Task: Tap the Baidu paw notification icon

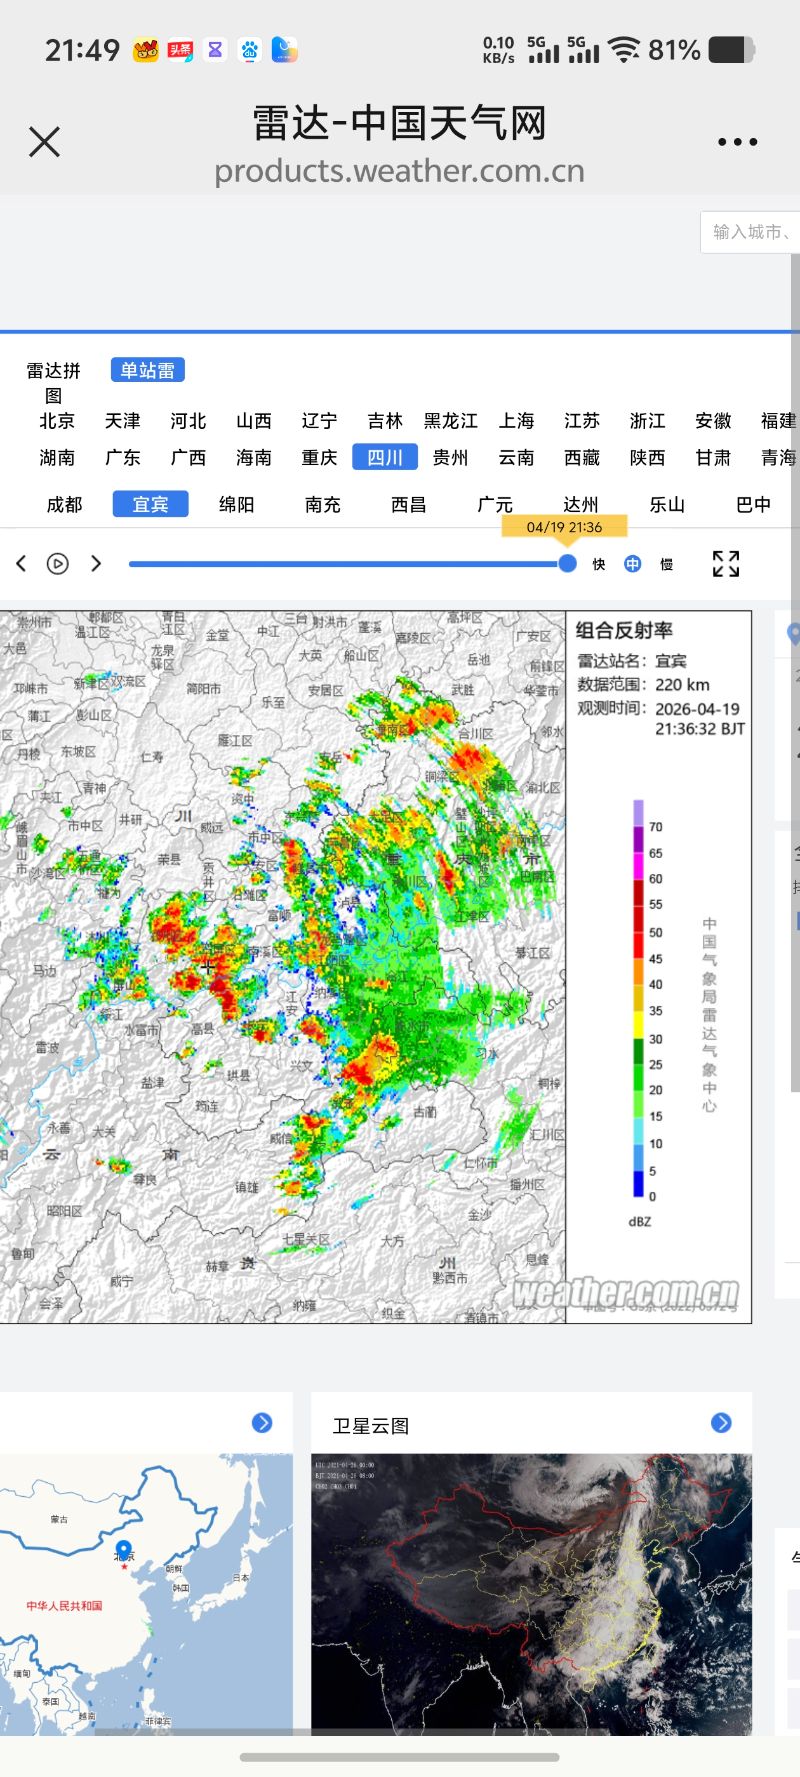Action: pos(249,50)
